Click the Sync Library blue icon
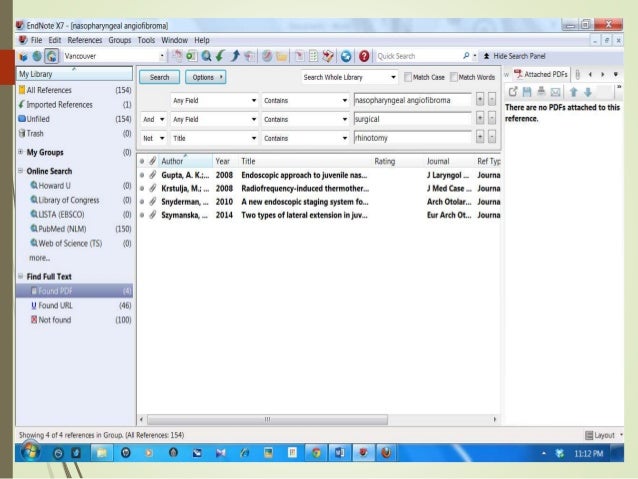The height and width of the screenshot is (479, 638). point(346,56)
